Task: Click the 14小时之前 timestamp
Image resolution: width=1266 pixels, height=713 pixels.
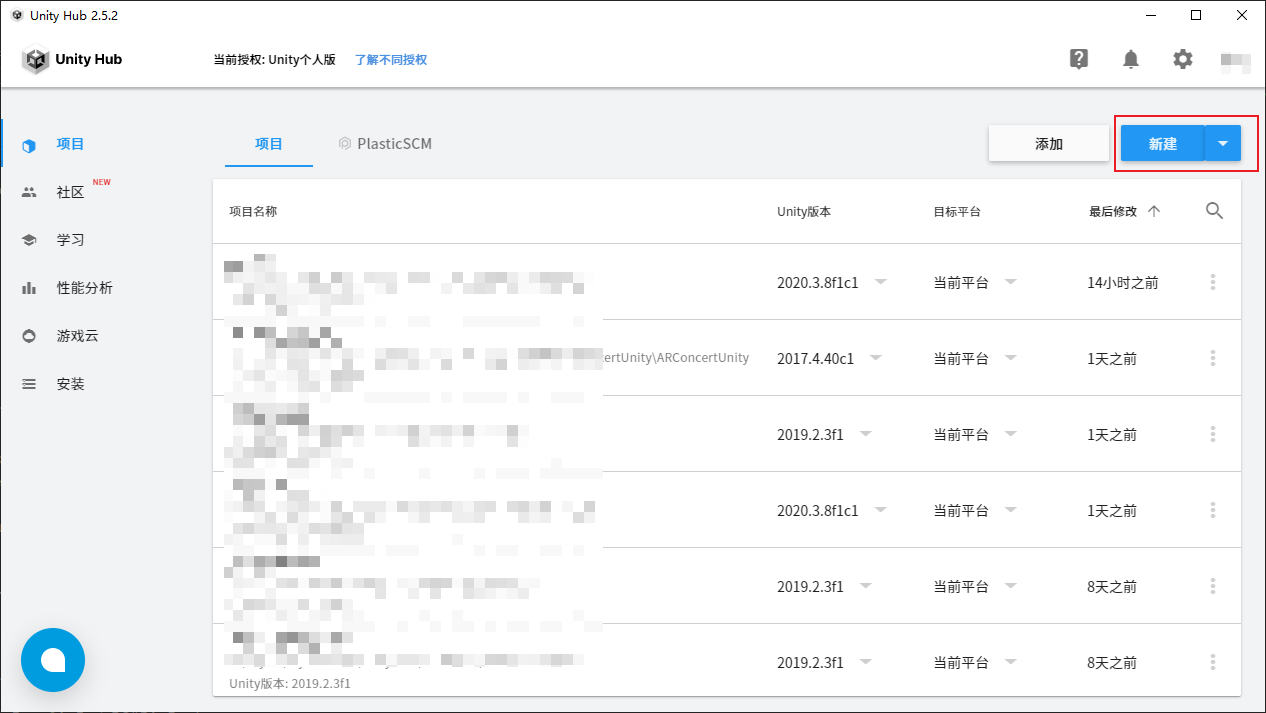Action: tap(1123, 283)
